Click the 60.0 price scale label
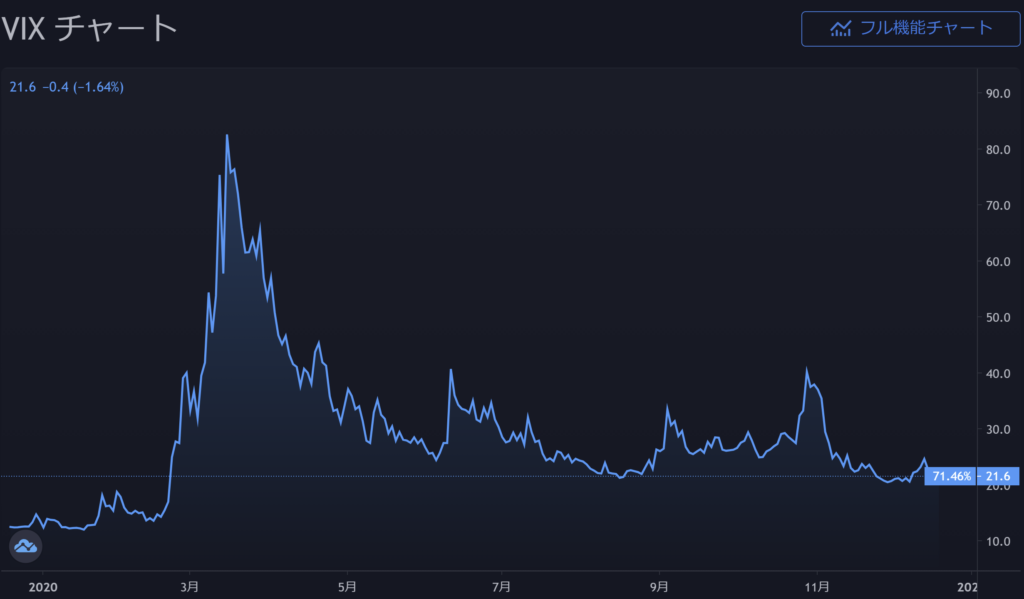The image size is (1024, 599). tap(1000, 262)
